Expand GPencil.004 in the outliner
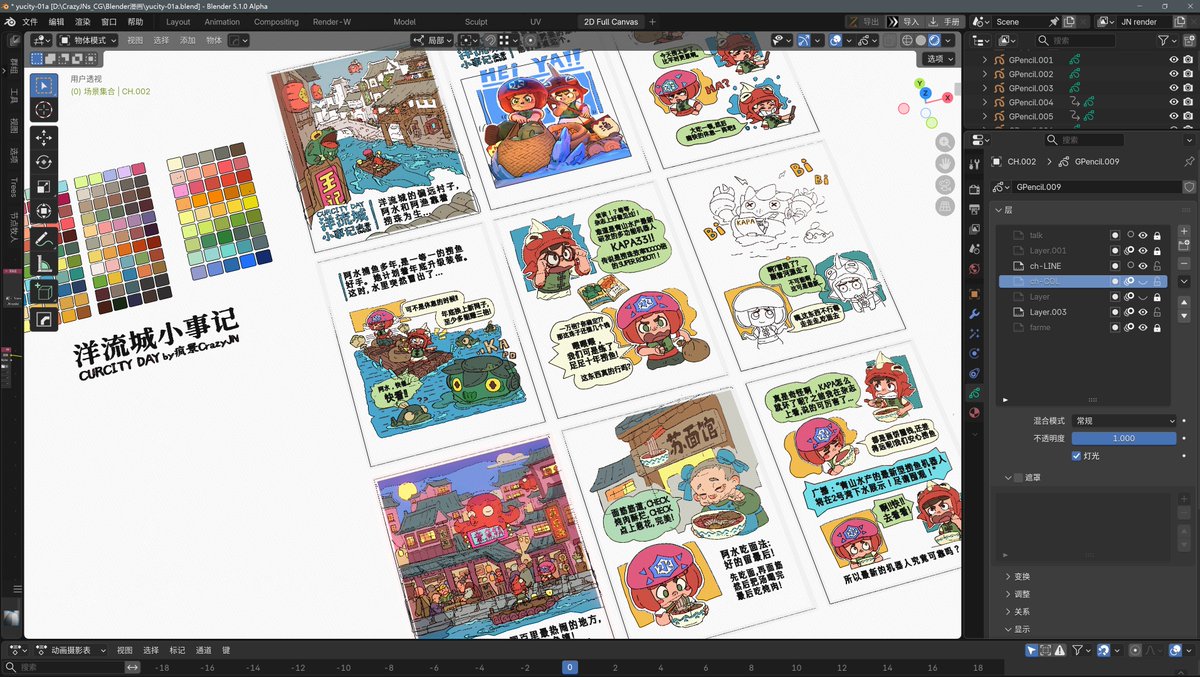This screenshot has width=1200, height=677. coord(985,102)
